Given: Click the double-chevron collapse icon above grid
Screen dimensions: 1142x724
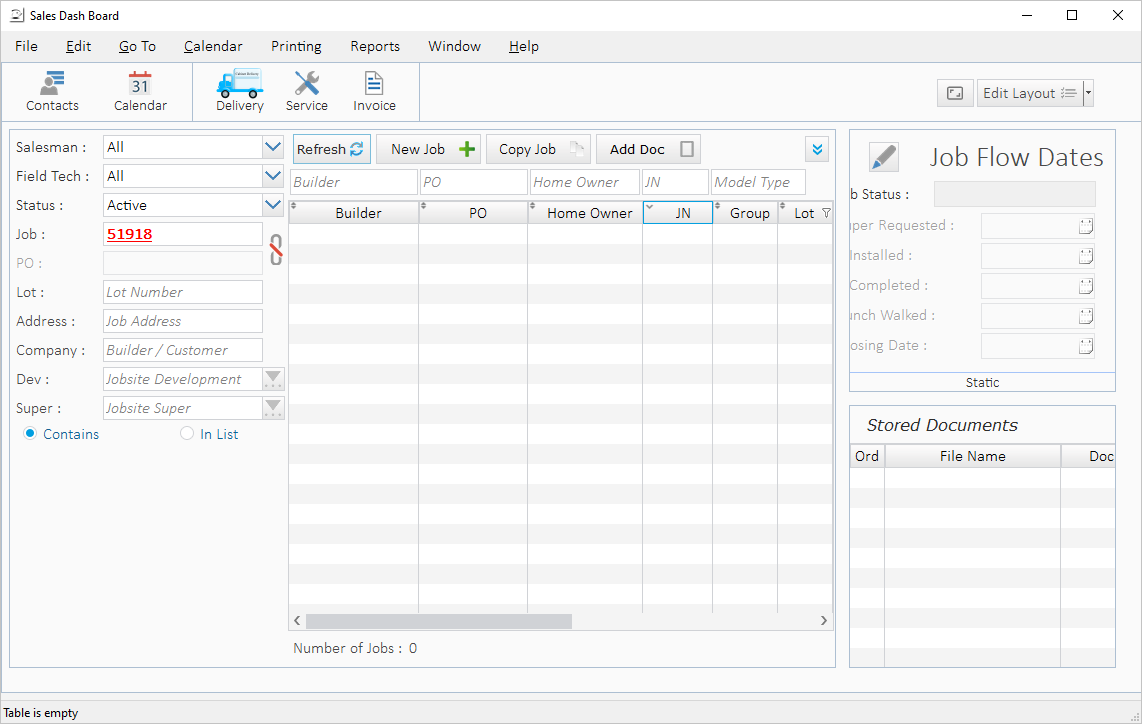Looking at the screenshot, I should click(x=817, y=149).
